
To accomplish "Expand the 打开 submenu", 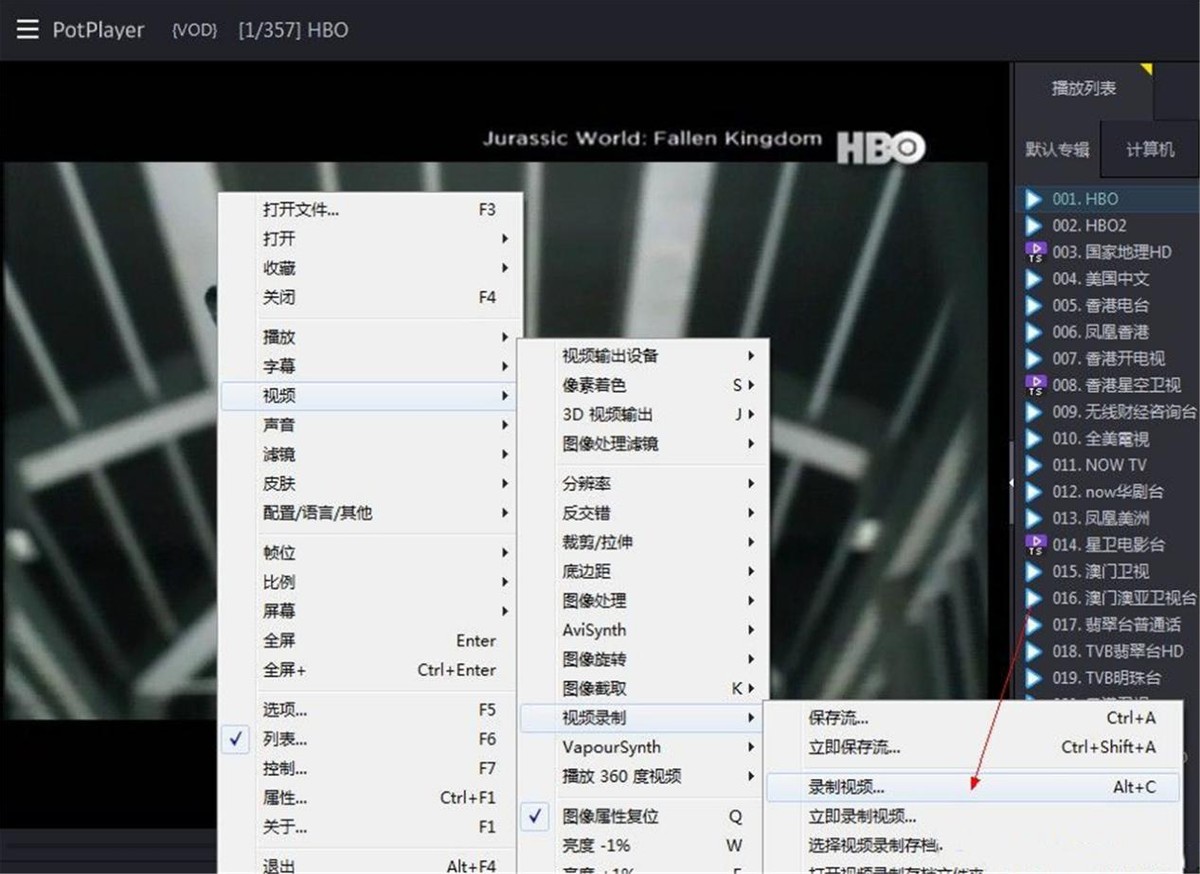I will 369,239.
